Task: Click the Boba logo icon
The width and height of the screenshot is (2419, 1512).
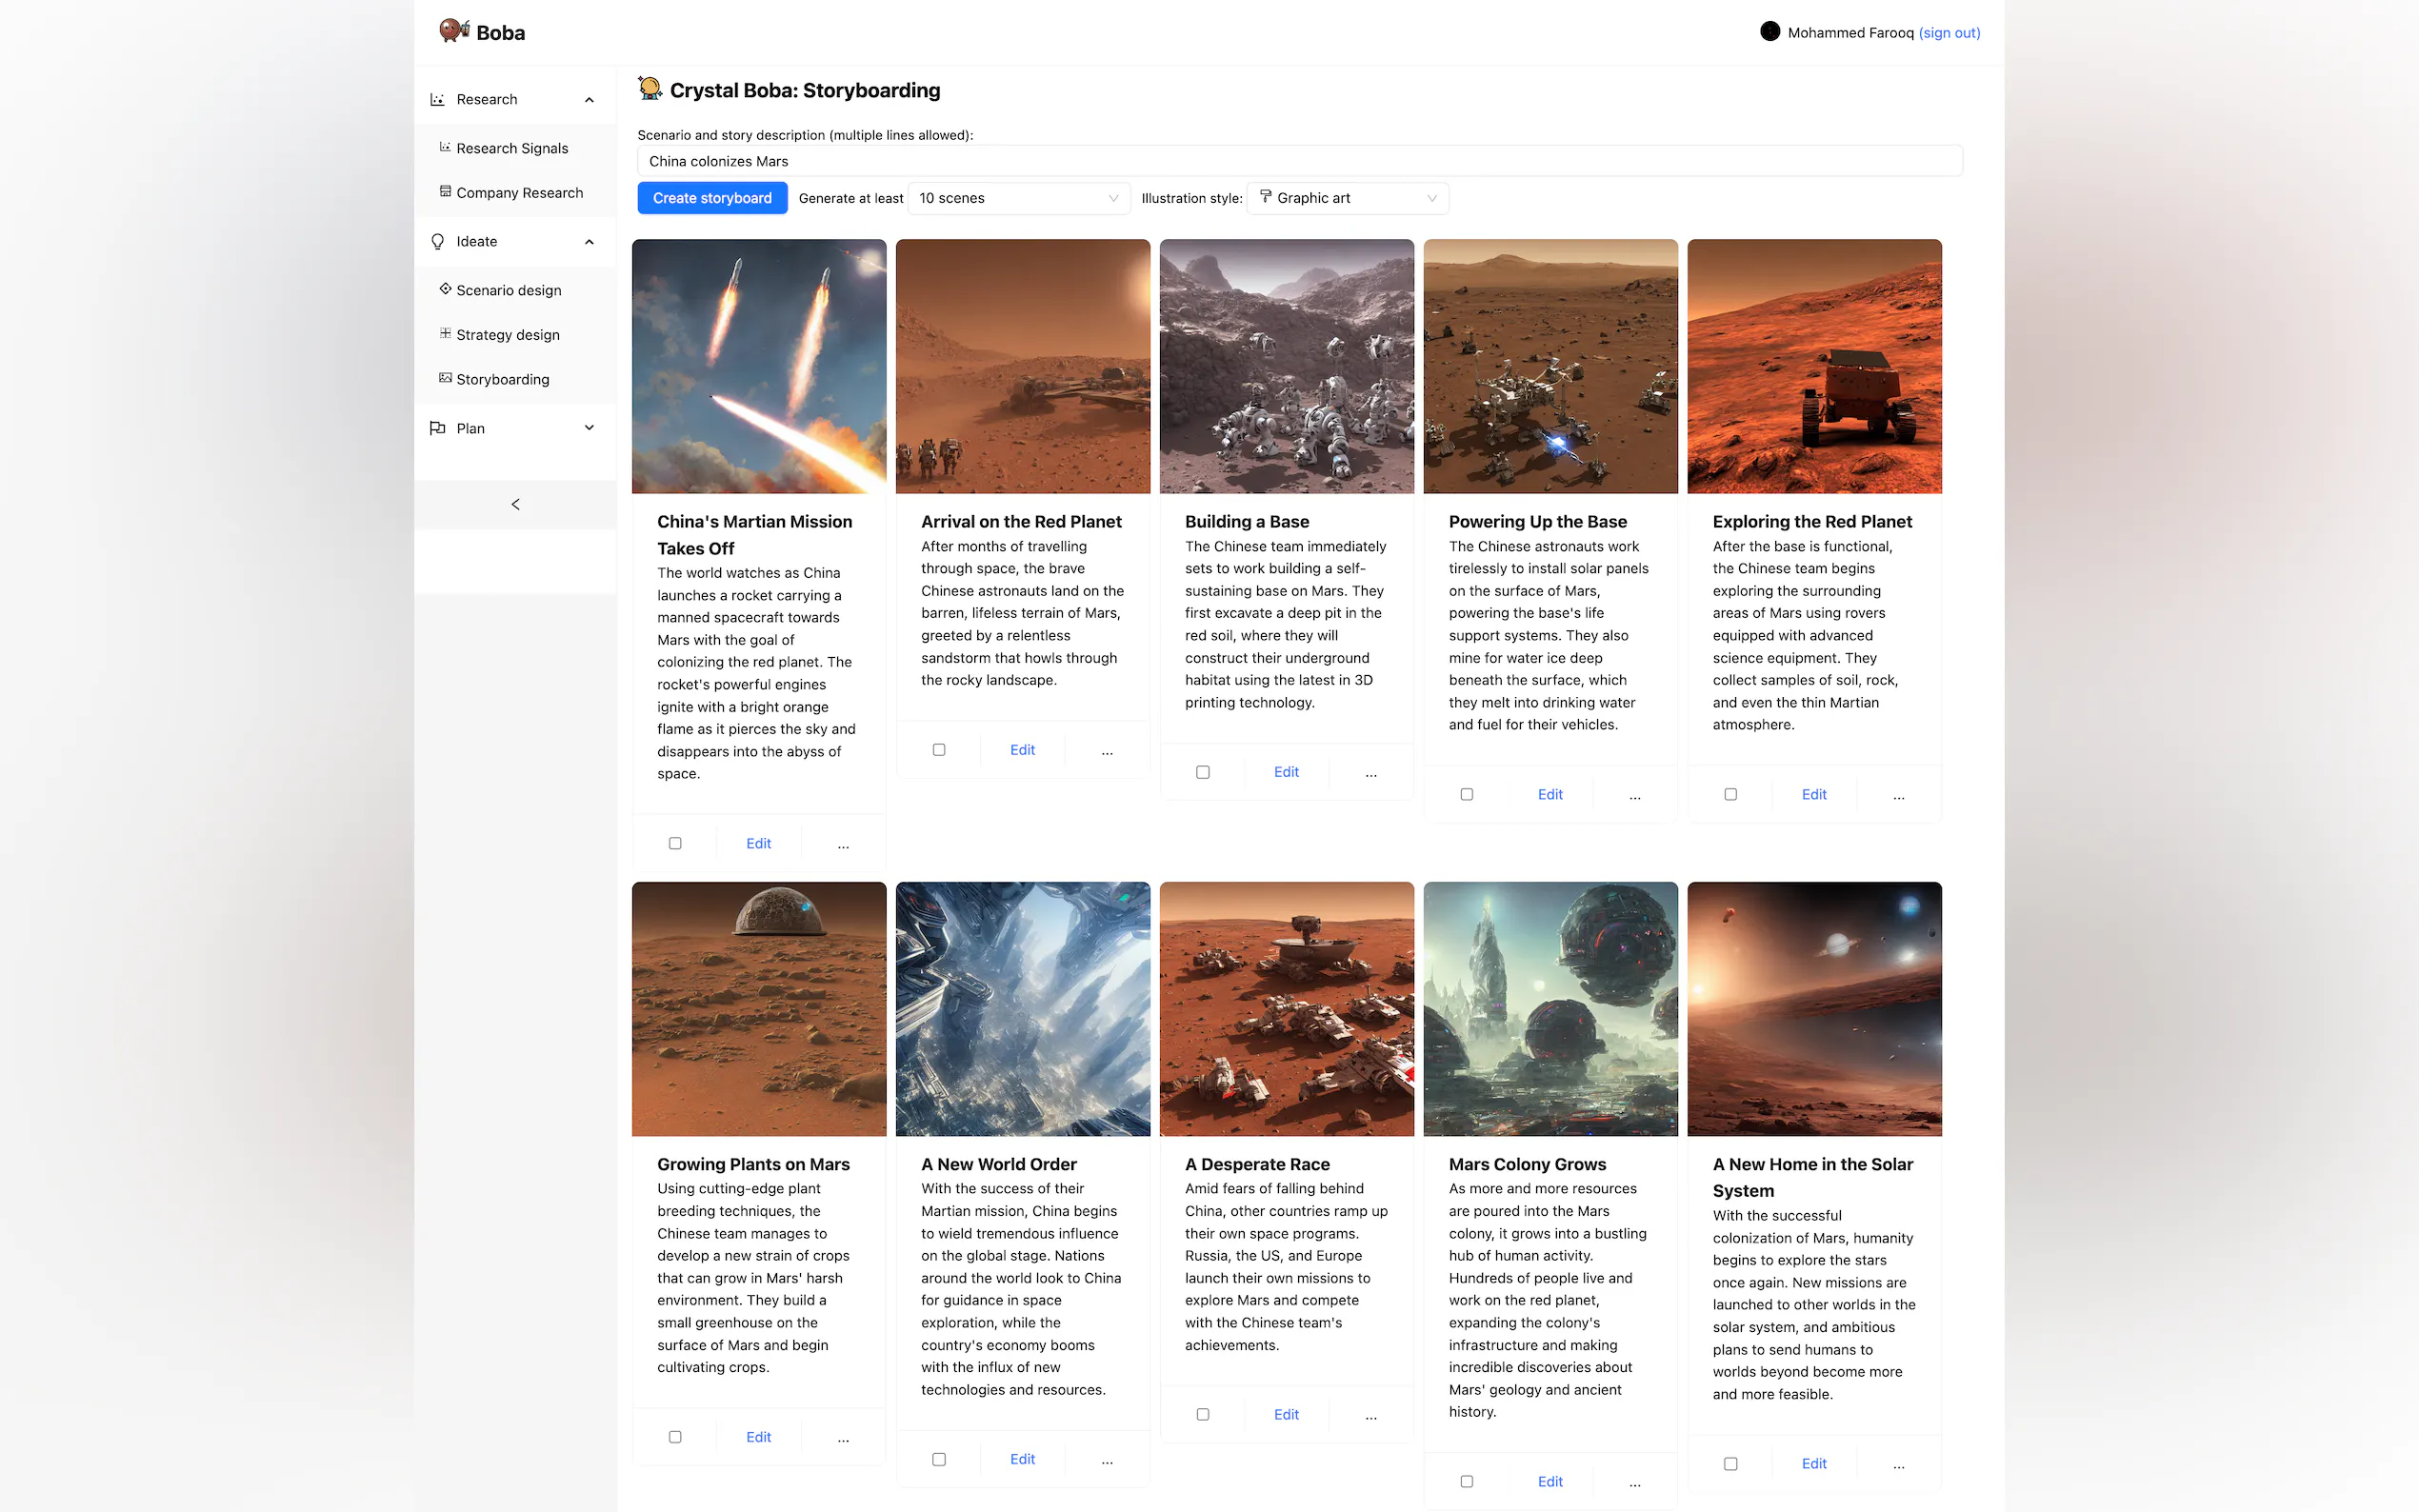Action: [x=453, y=31]
